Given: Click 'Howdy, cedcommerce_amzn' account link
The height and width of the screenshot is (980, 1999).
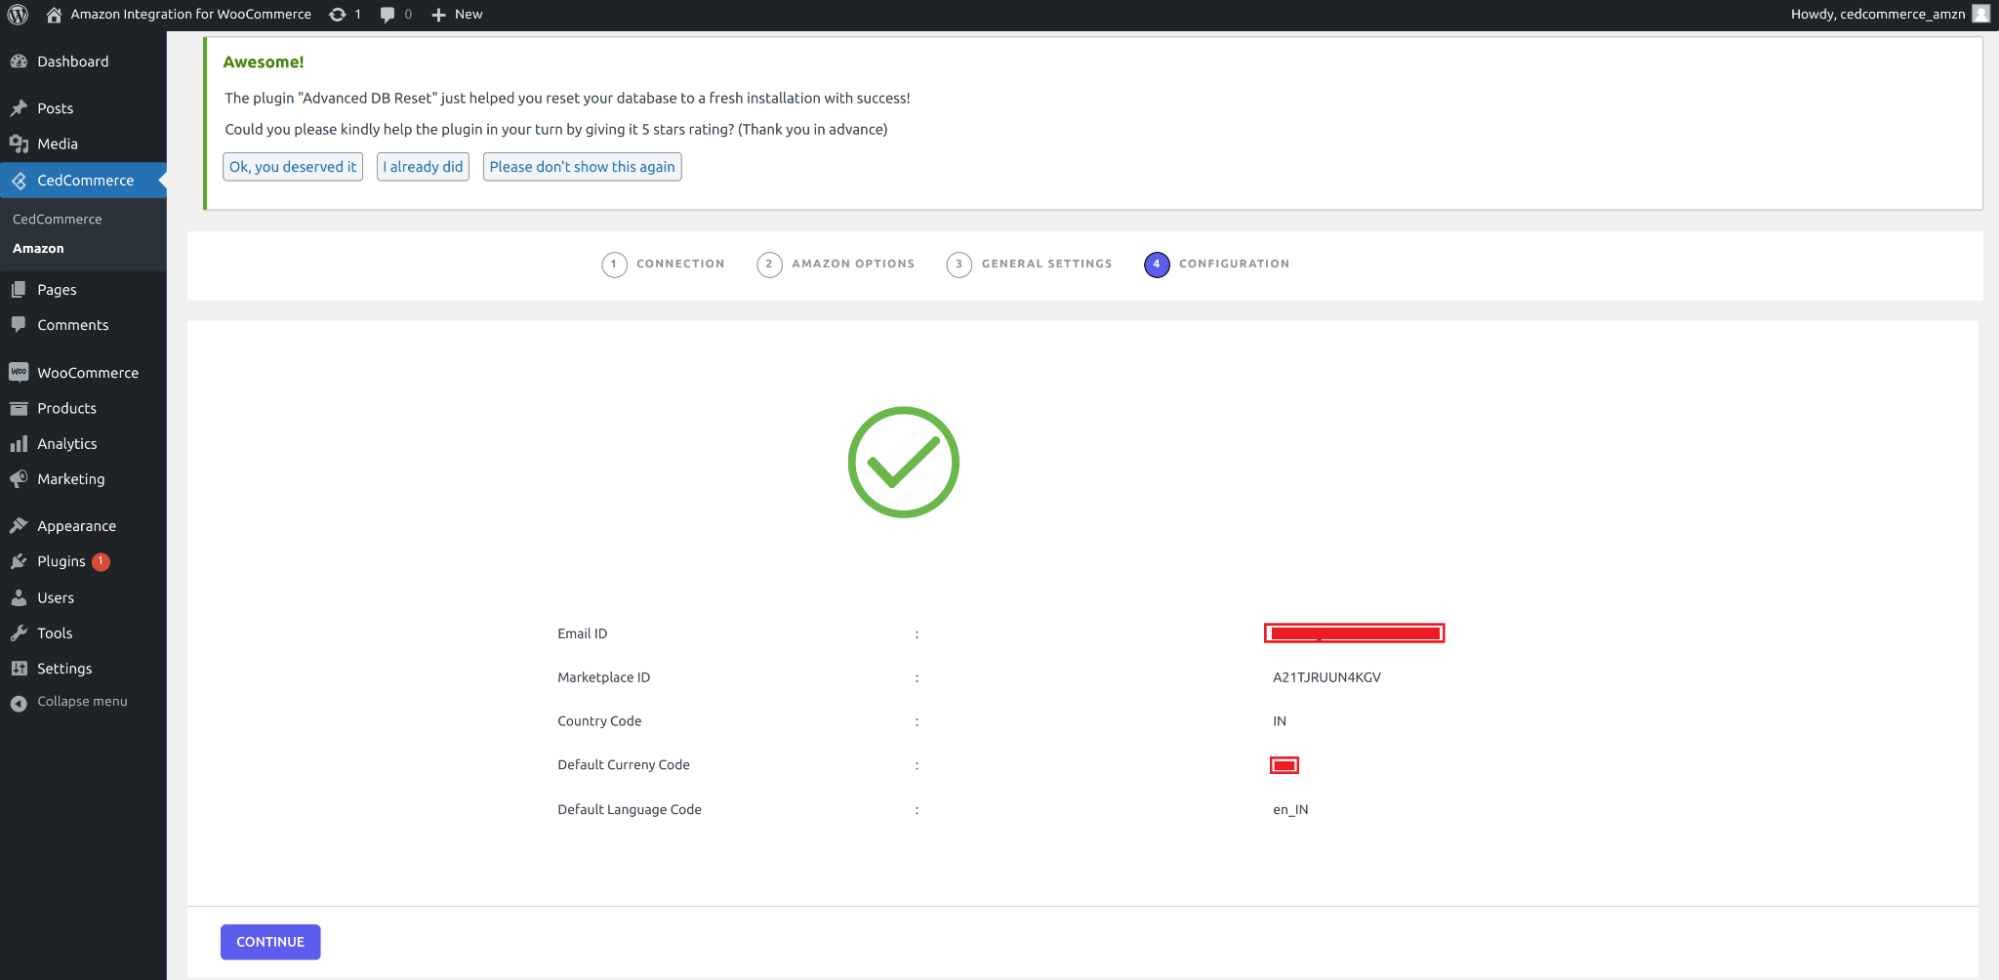Looking at the screenshot, I should [1877, 14].
